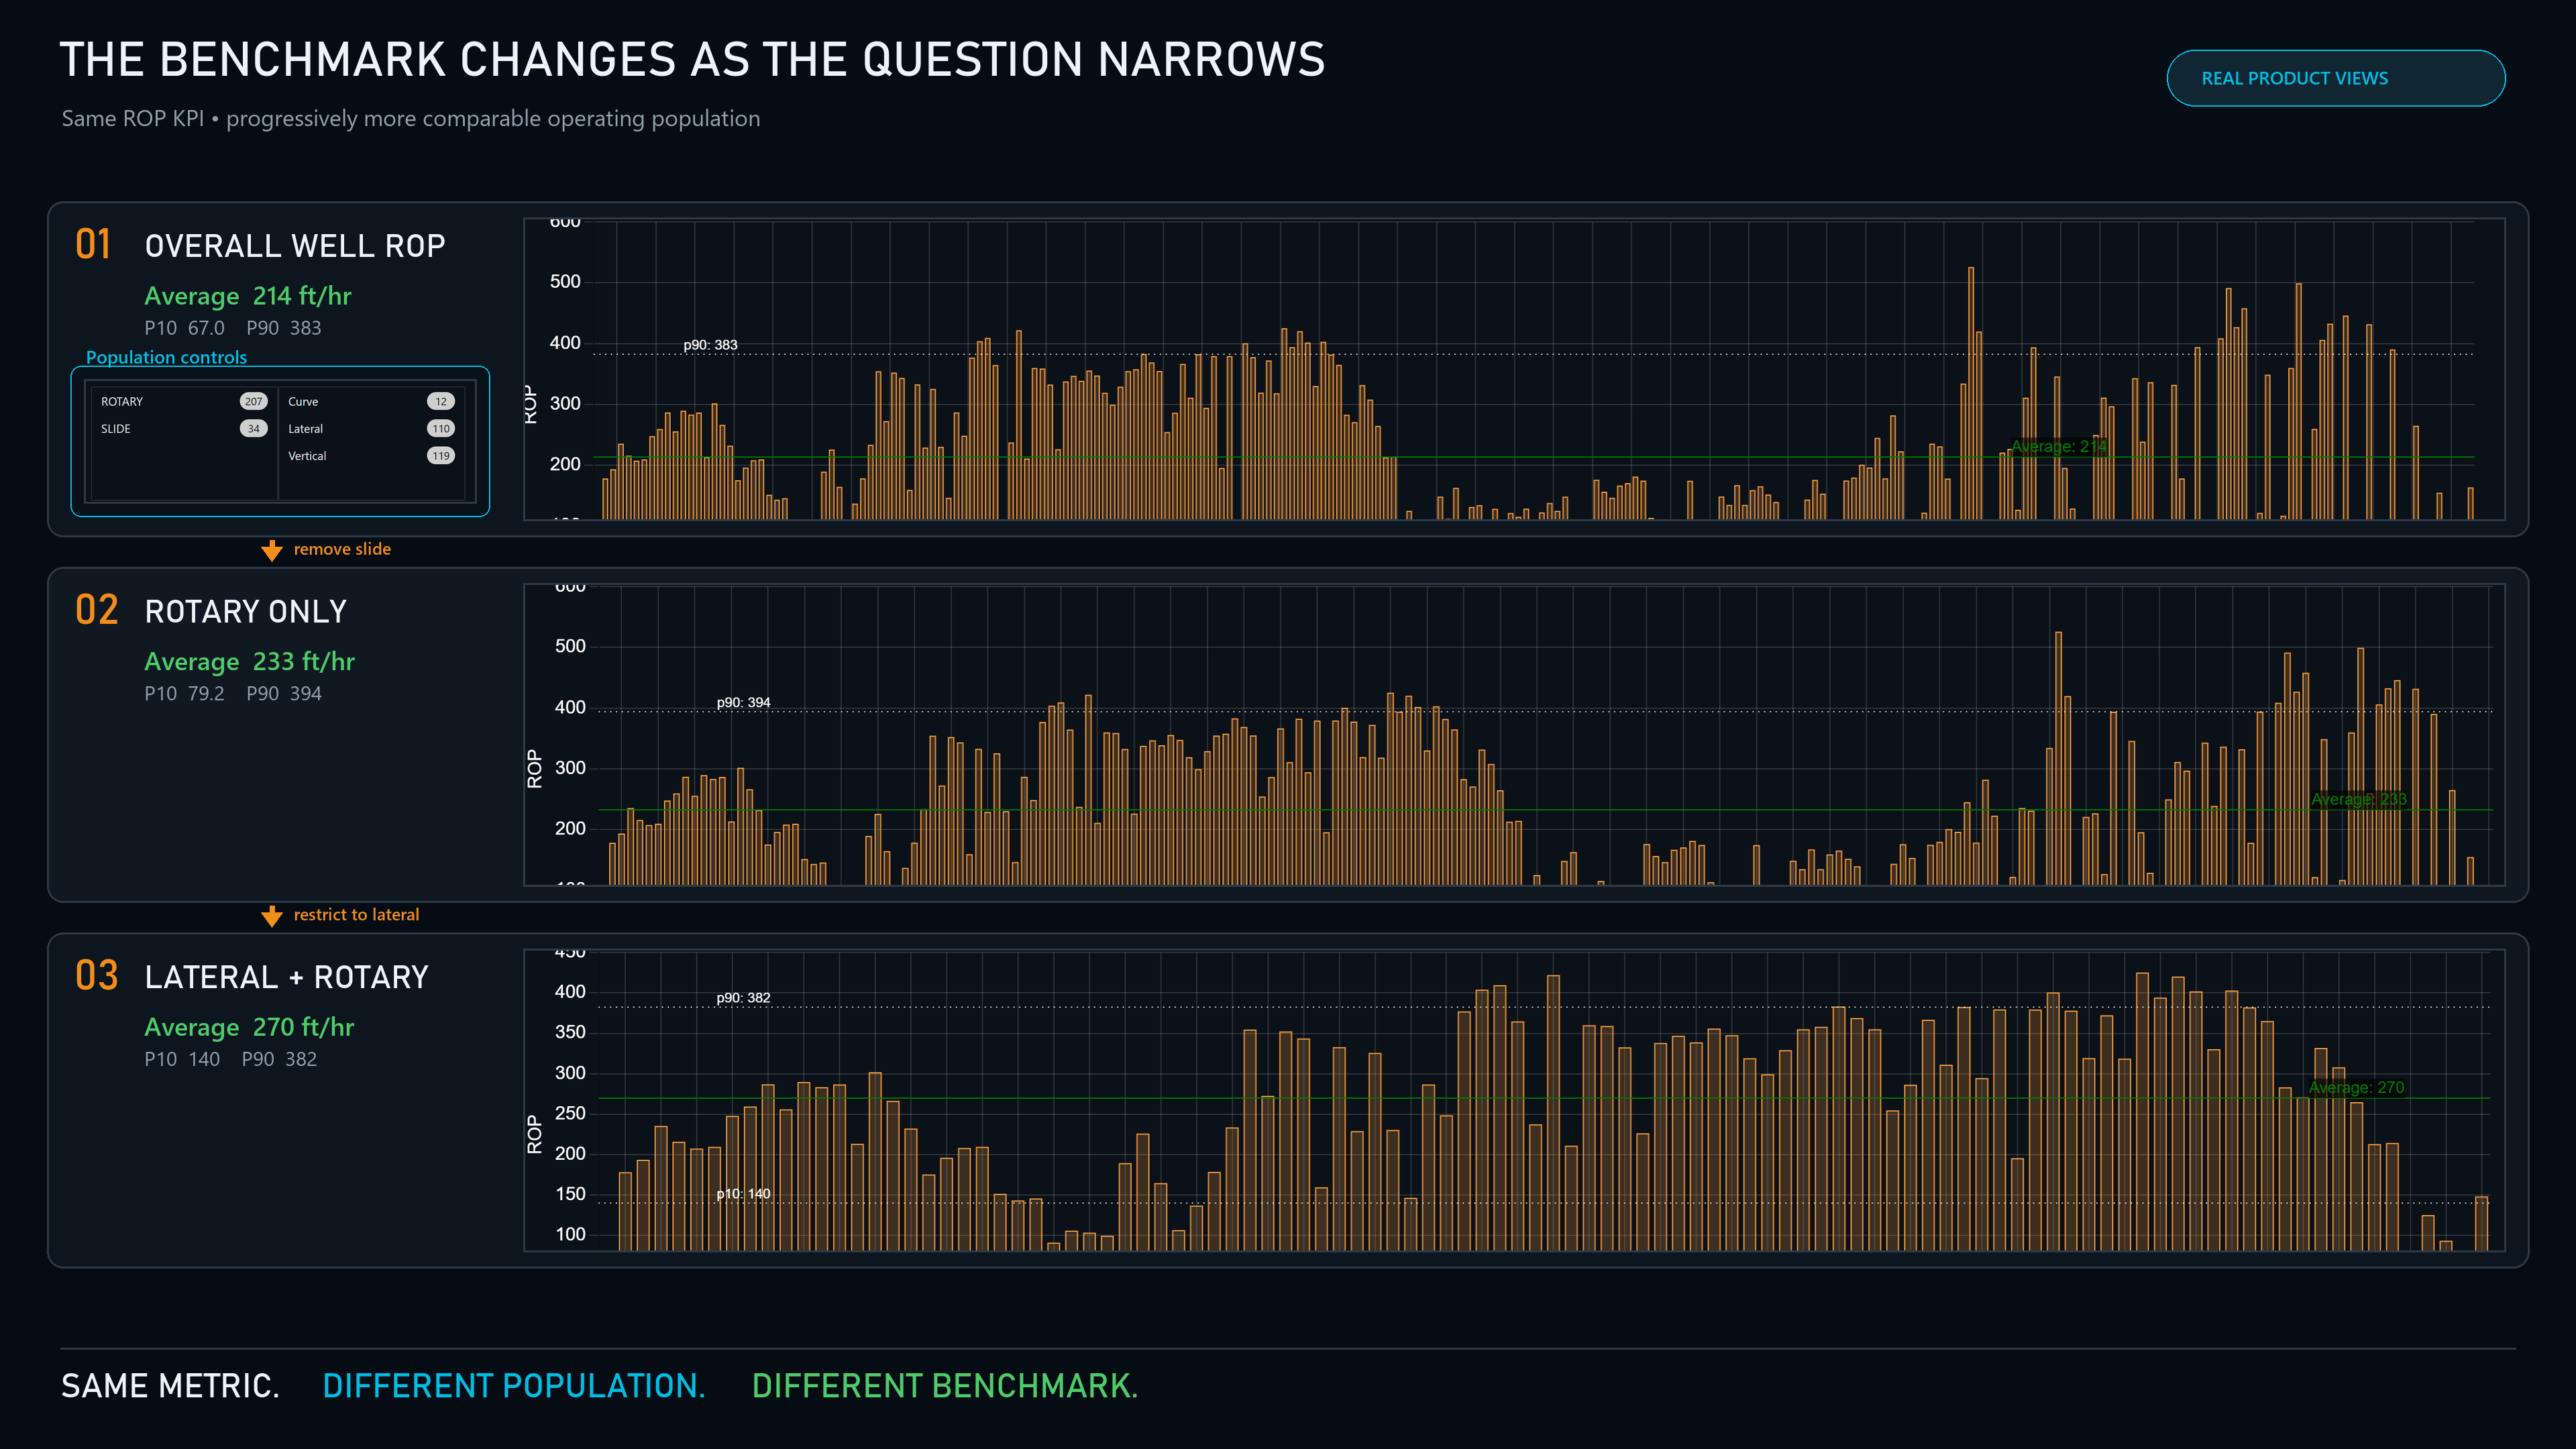2576x1449 pixels.
Task: Click the "P10 79.2" statistic
Action: coord(184,694)
